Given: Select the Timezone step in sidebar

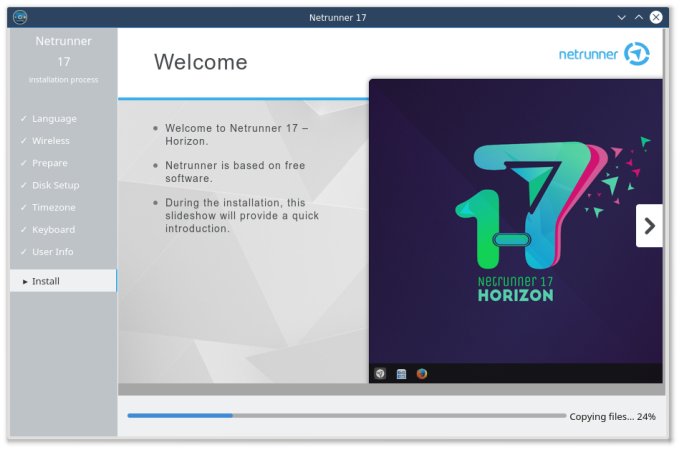Looking at the screenshot, I should click(x=54, y=207).
